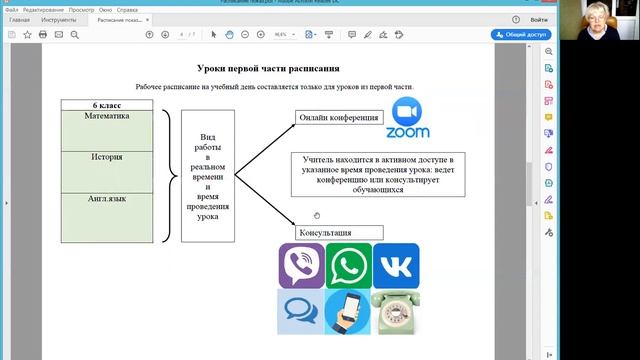This screenshot has height=360, width=640.
Task: Select the Расписание document tab
Action: point(119,20)
